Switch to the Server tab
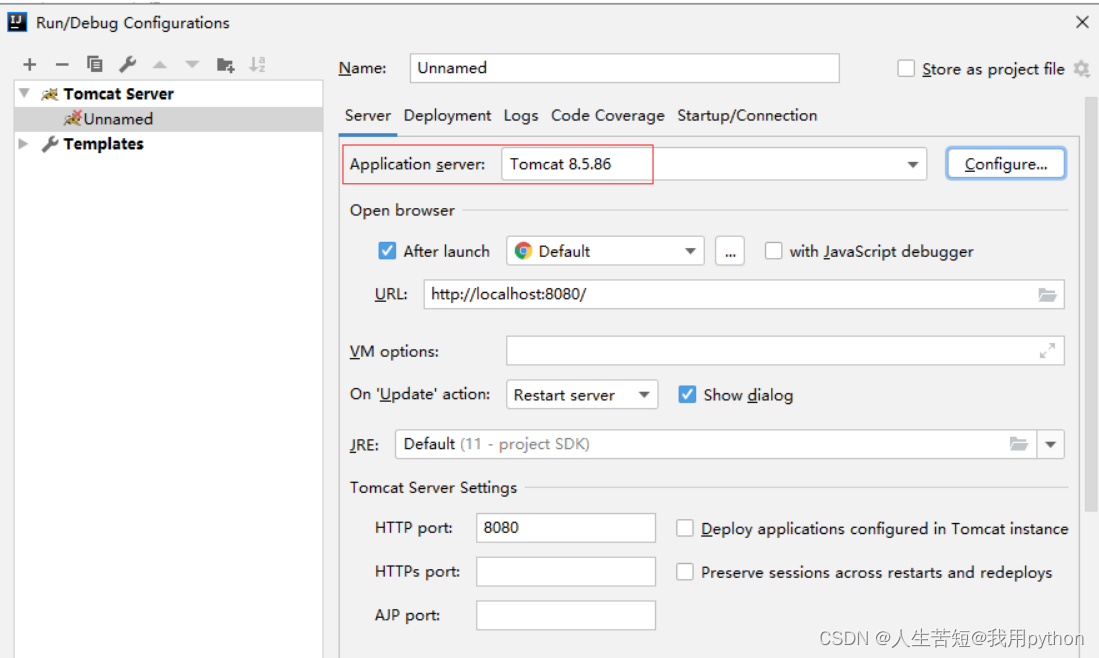This screenshot has width=1099, height=658. [368, 116]
